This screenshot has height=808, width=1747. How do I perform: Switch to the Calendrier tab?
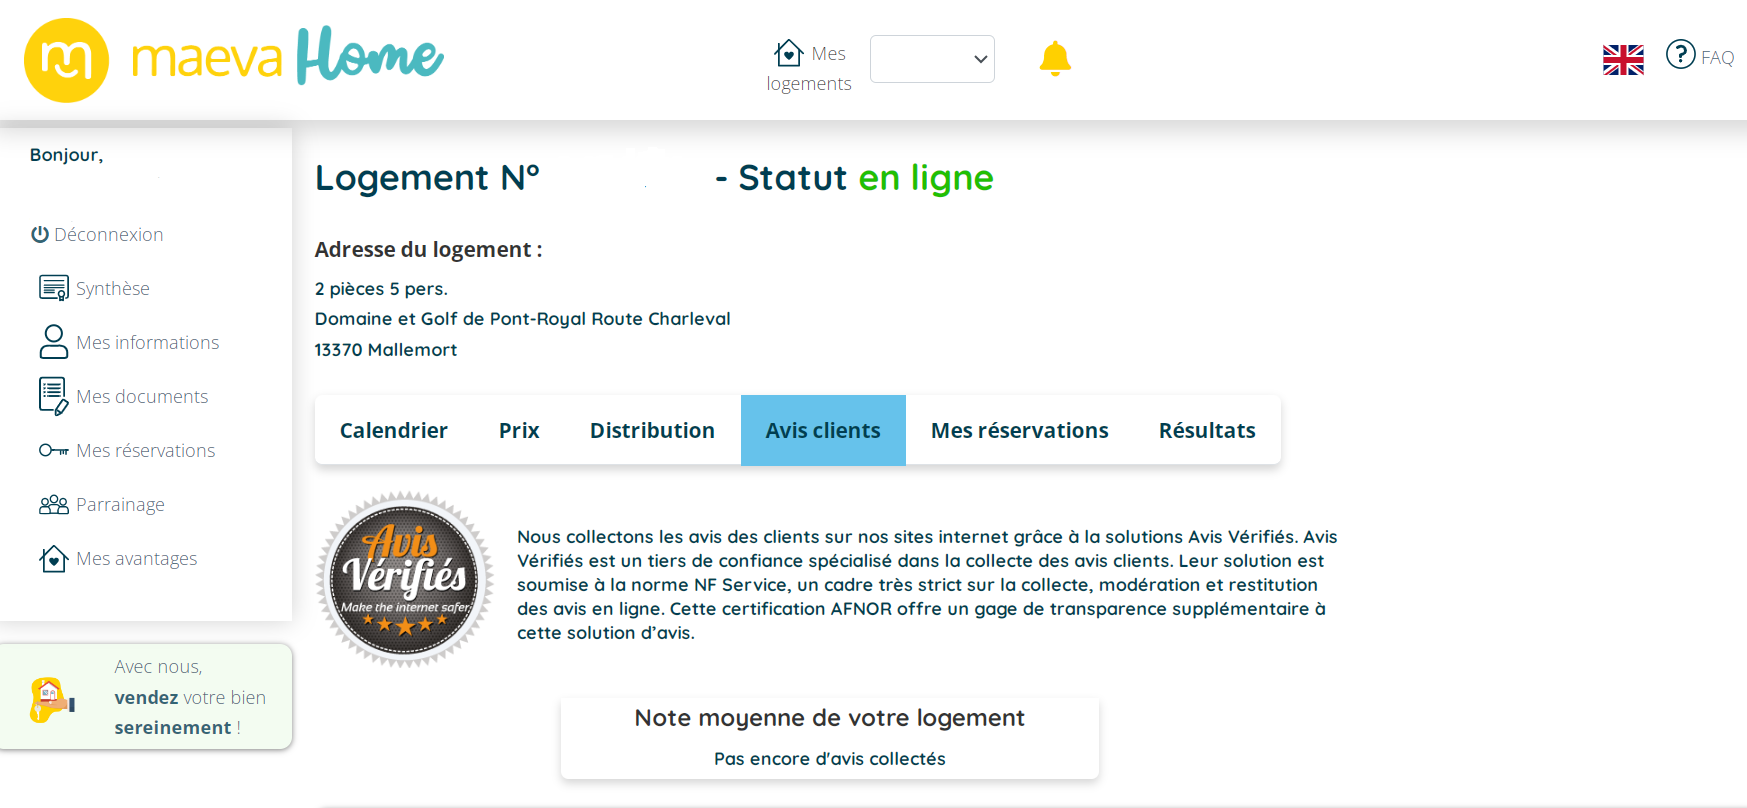pyautogui.click(x=393, y=430)
